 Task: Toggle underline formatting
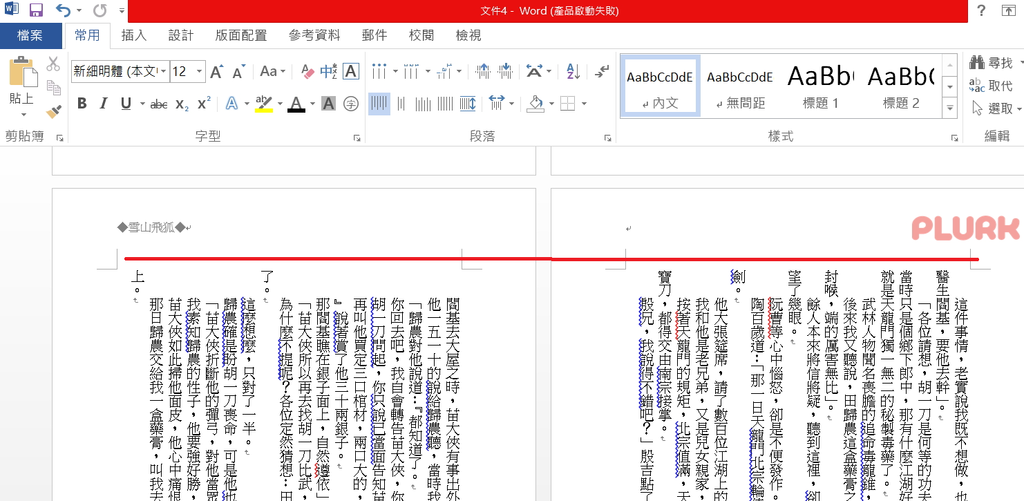tap(125, 103)
